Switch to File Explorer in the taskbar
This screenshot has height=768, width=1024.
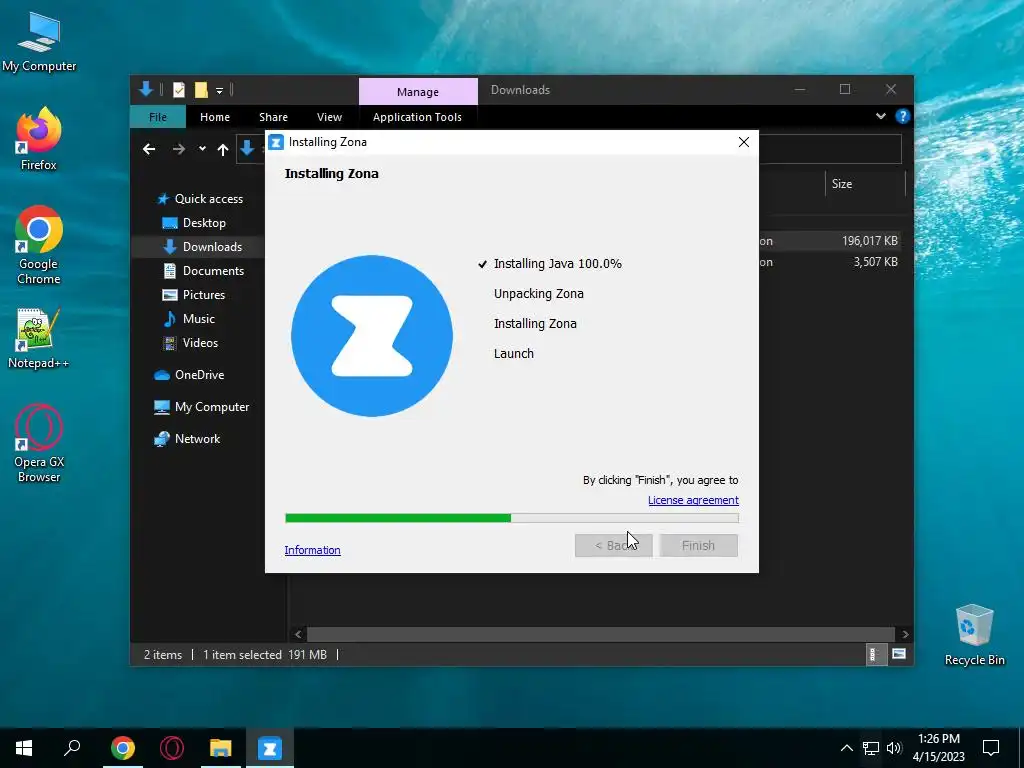pos(221,748)
